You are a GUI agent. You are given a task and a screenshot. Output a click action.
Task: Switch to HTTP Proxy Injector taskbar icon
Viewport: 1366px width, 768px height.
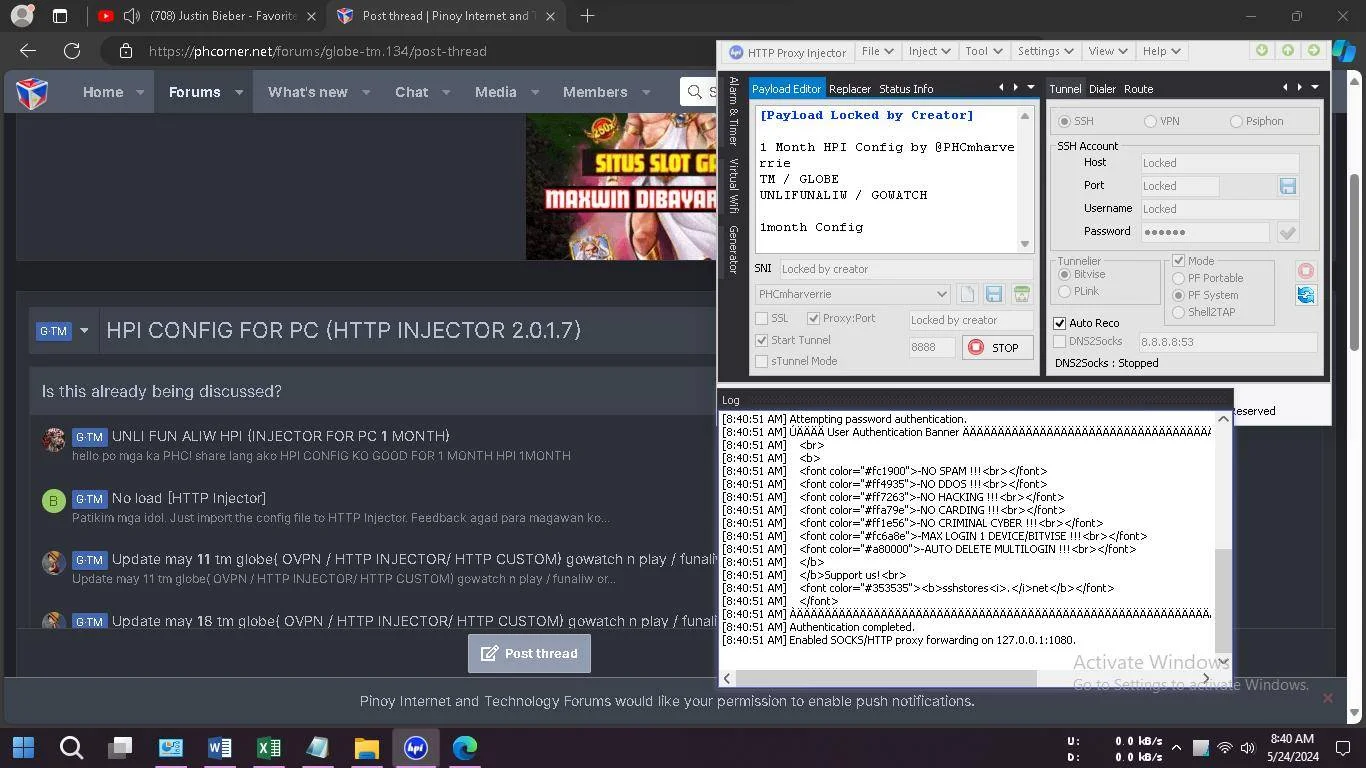pyautogui.click(x=415, y=747)
